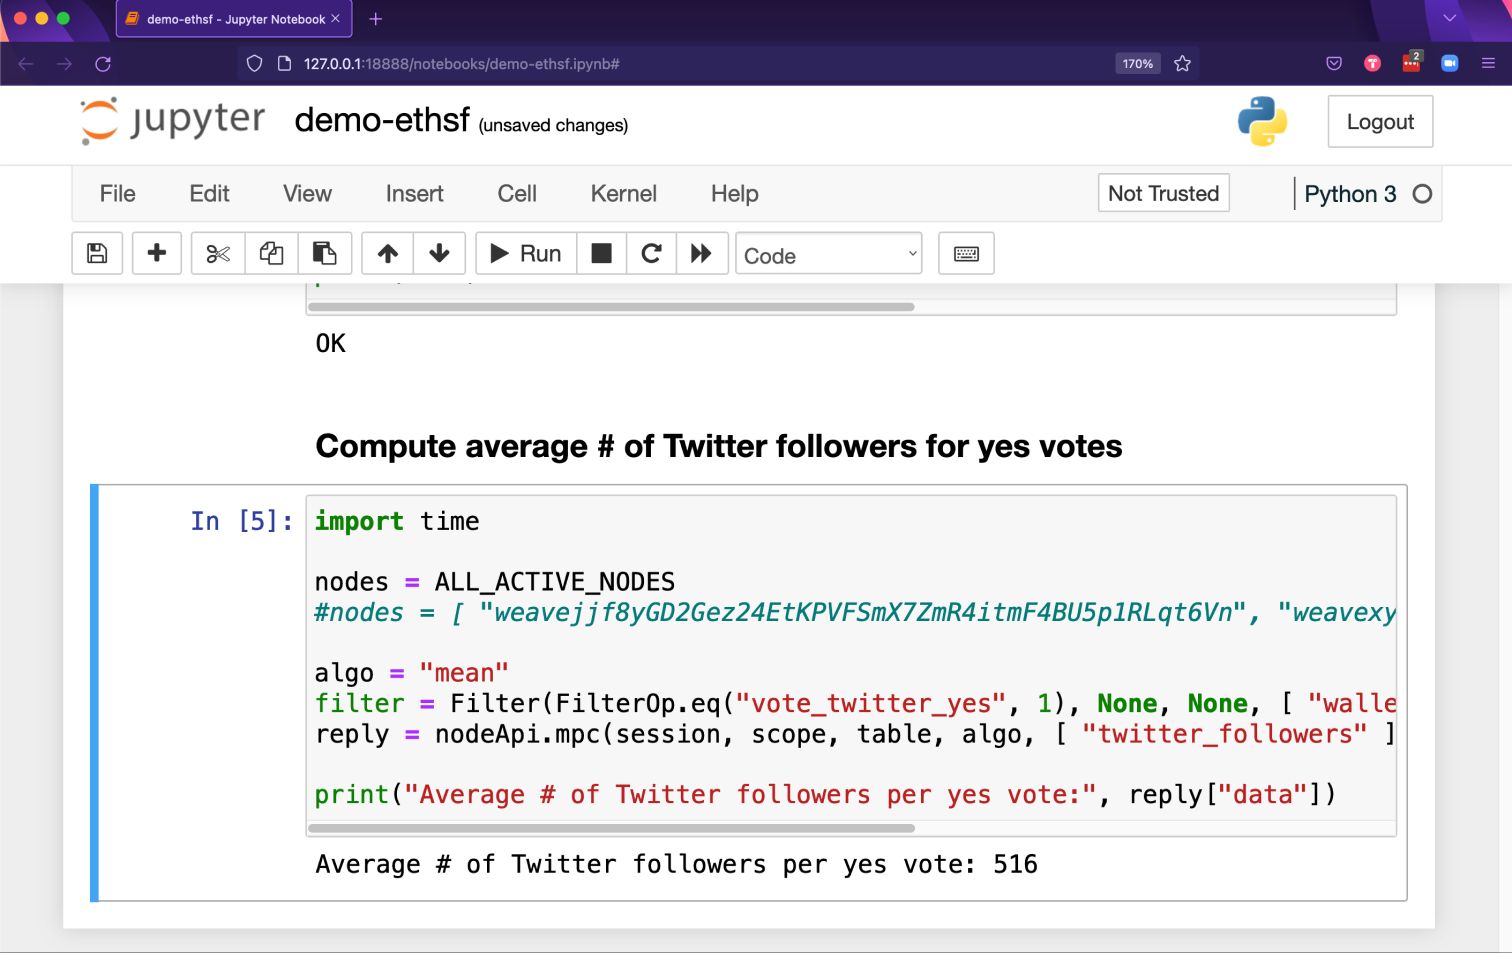This screenshot has height=953, width=1512.
Task: Paste cells below
Action: (324, 253)
